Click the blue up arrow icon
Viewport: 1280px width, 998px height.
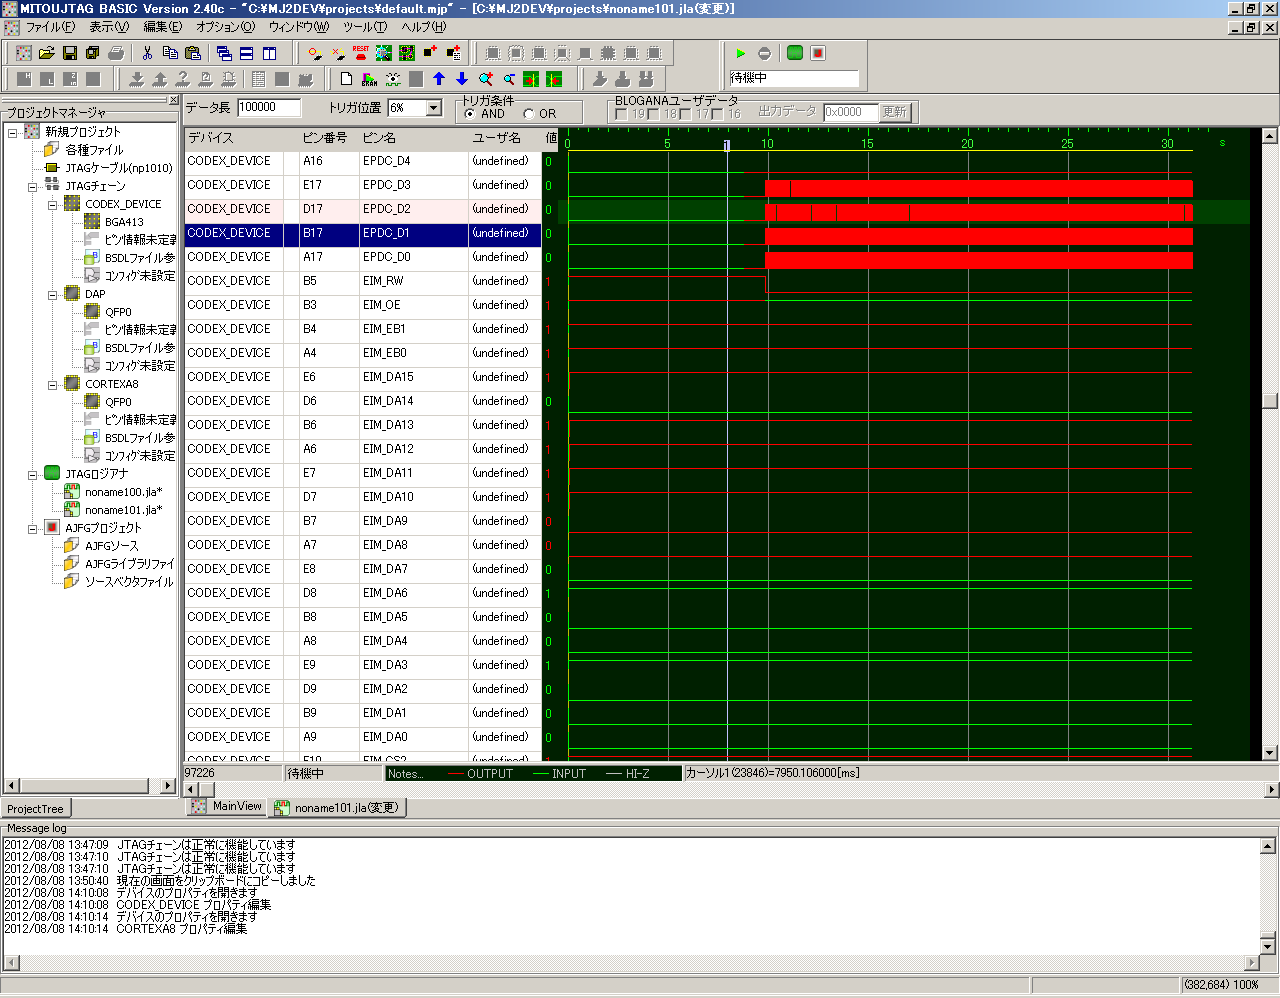(x=439, y=79)
